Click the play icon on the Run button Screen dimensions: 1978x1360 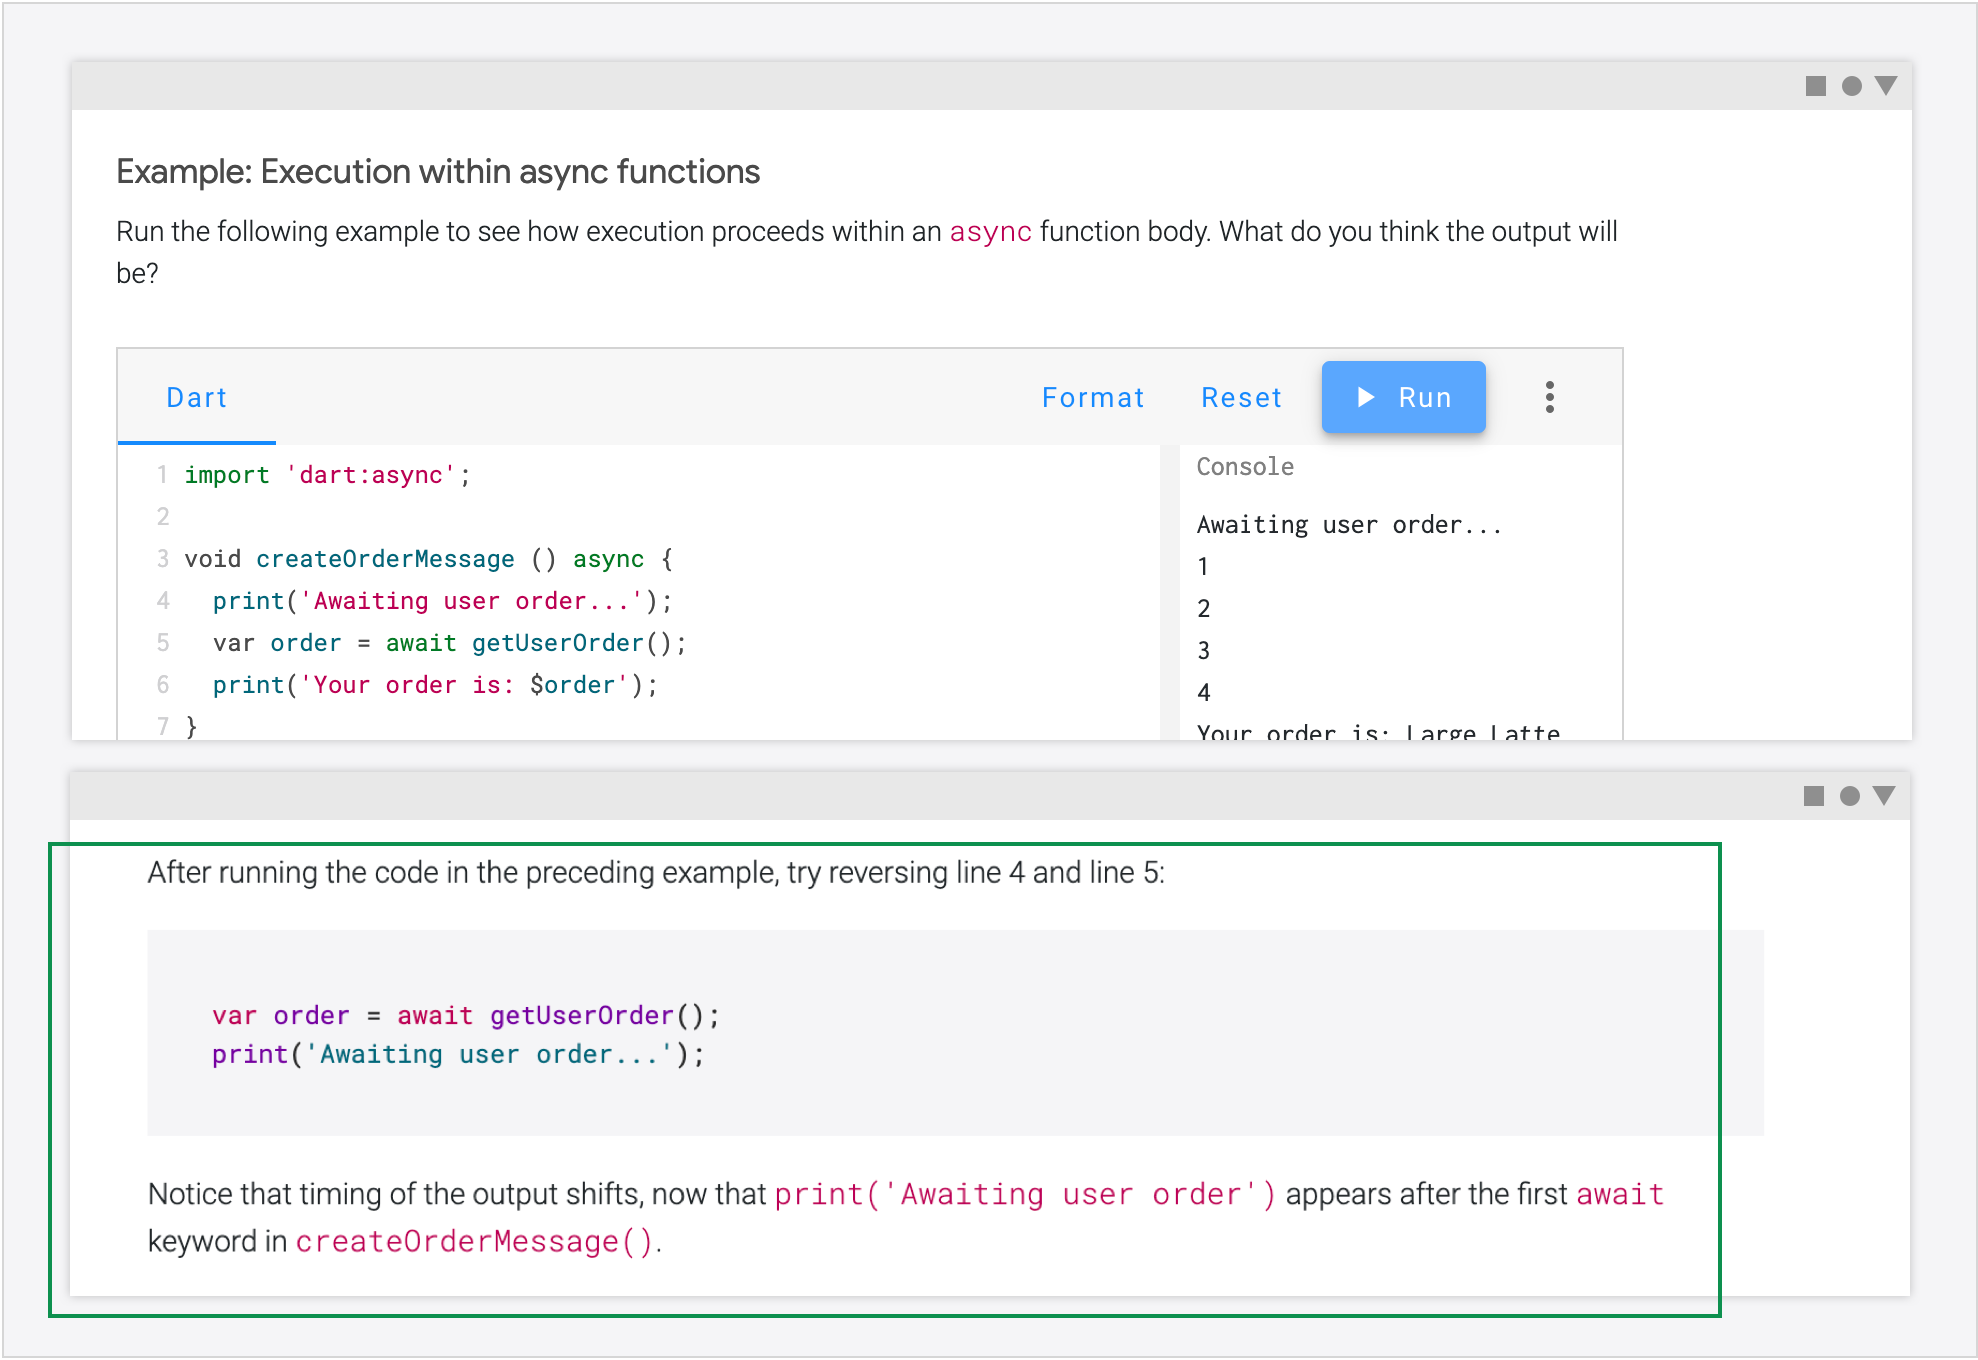[1366, 397]
